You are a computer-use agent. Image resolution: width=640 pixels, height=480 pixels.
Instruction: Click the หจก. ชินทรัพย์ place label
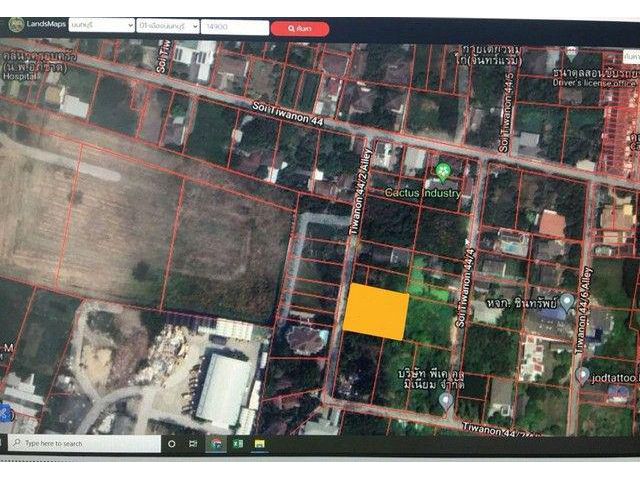(522, 303)
